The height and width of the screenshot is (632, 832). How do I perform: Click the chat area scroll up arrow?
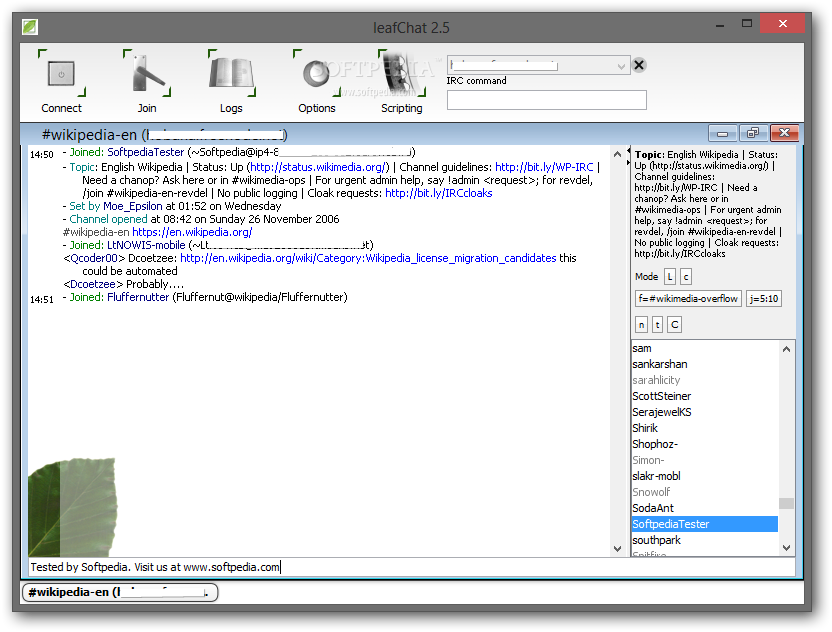coord(617,154)
